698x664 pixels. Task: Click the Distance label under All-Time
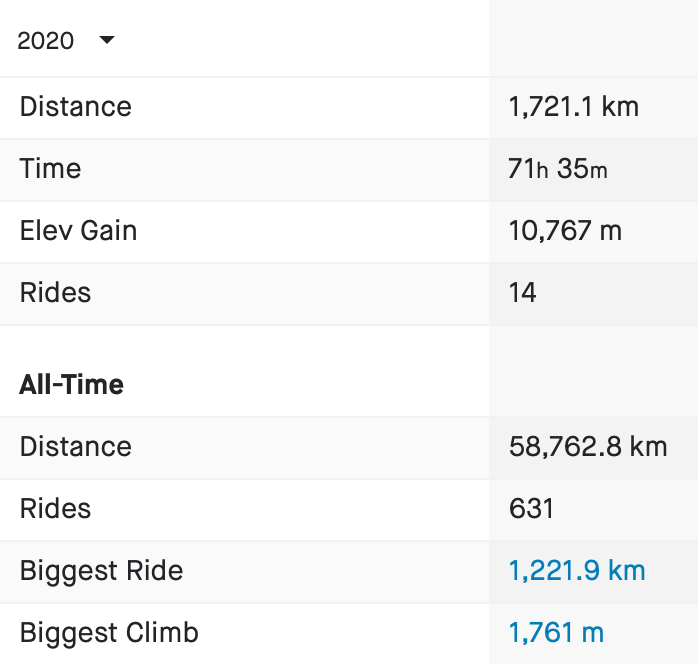click(x=75, y=447)
